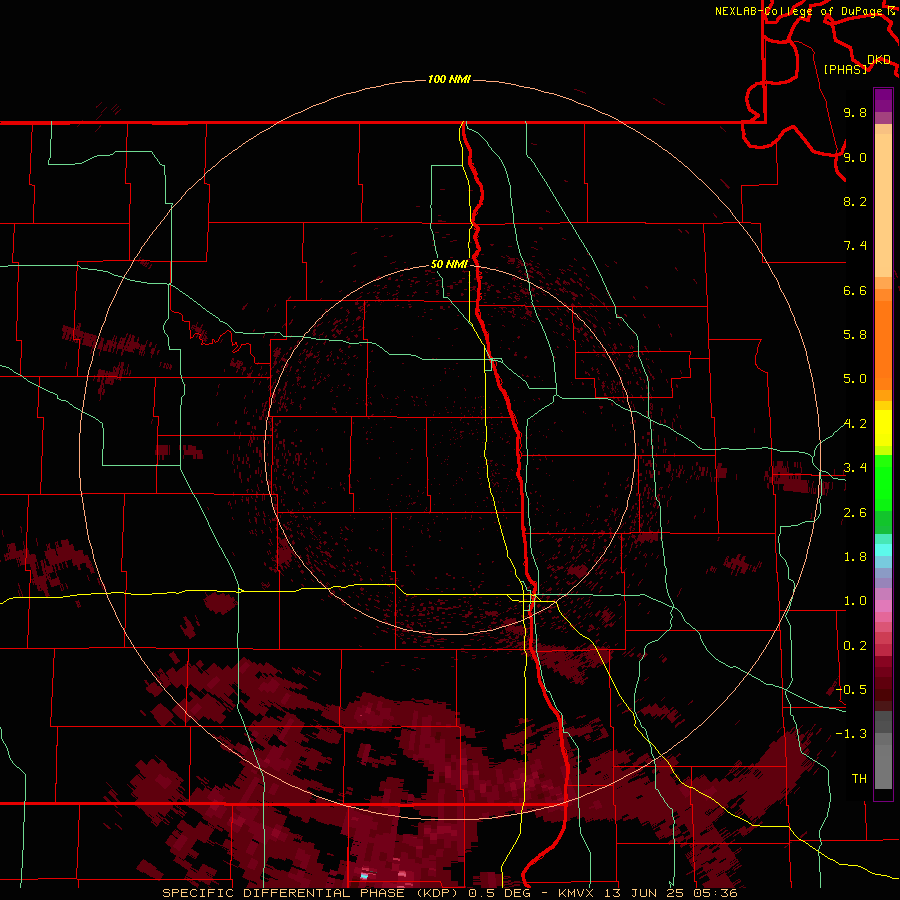Select the 0.2 value on the color scale
900x900 pixels.
pyautogui.click(x=855, y=646)
